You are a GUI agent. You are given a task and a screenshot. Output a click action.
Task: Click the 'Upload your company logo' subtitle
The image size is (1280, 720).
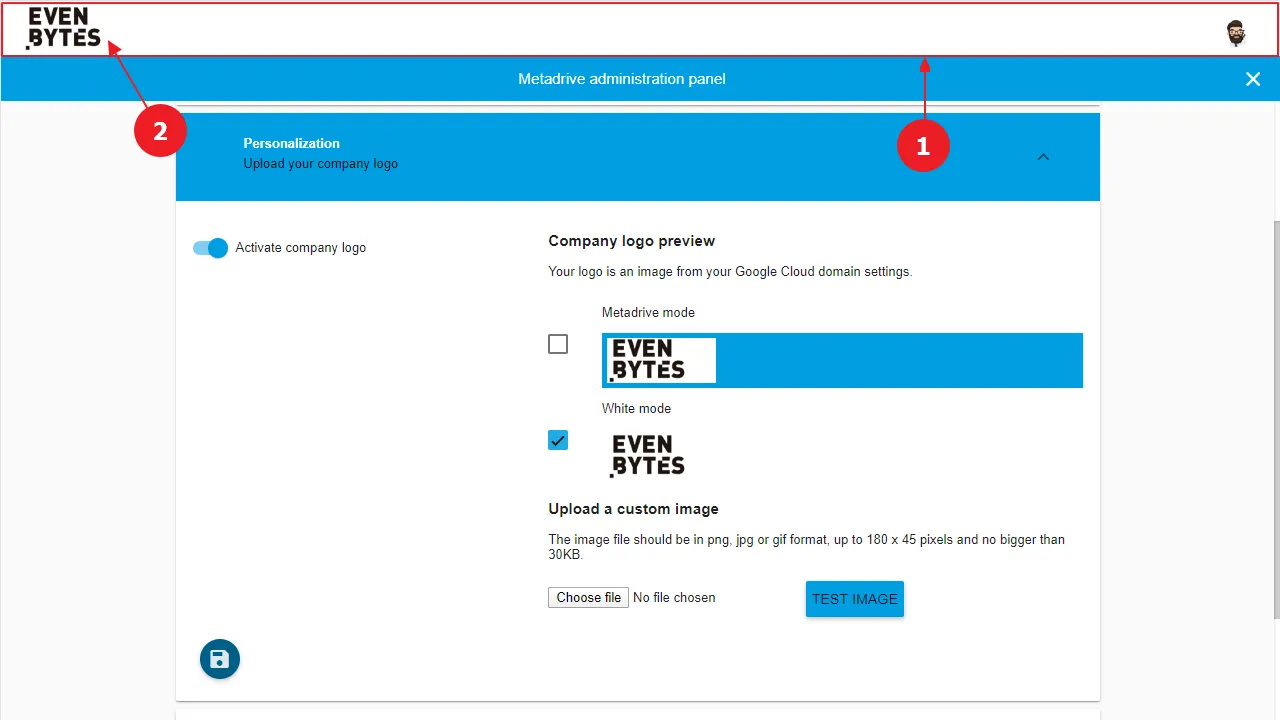321,164
